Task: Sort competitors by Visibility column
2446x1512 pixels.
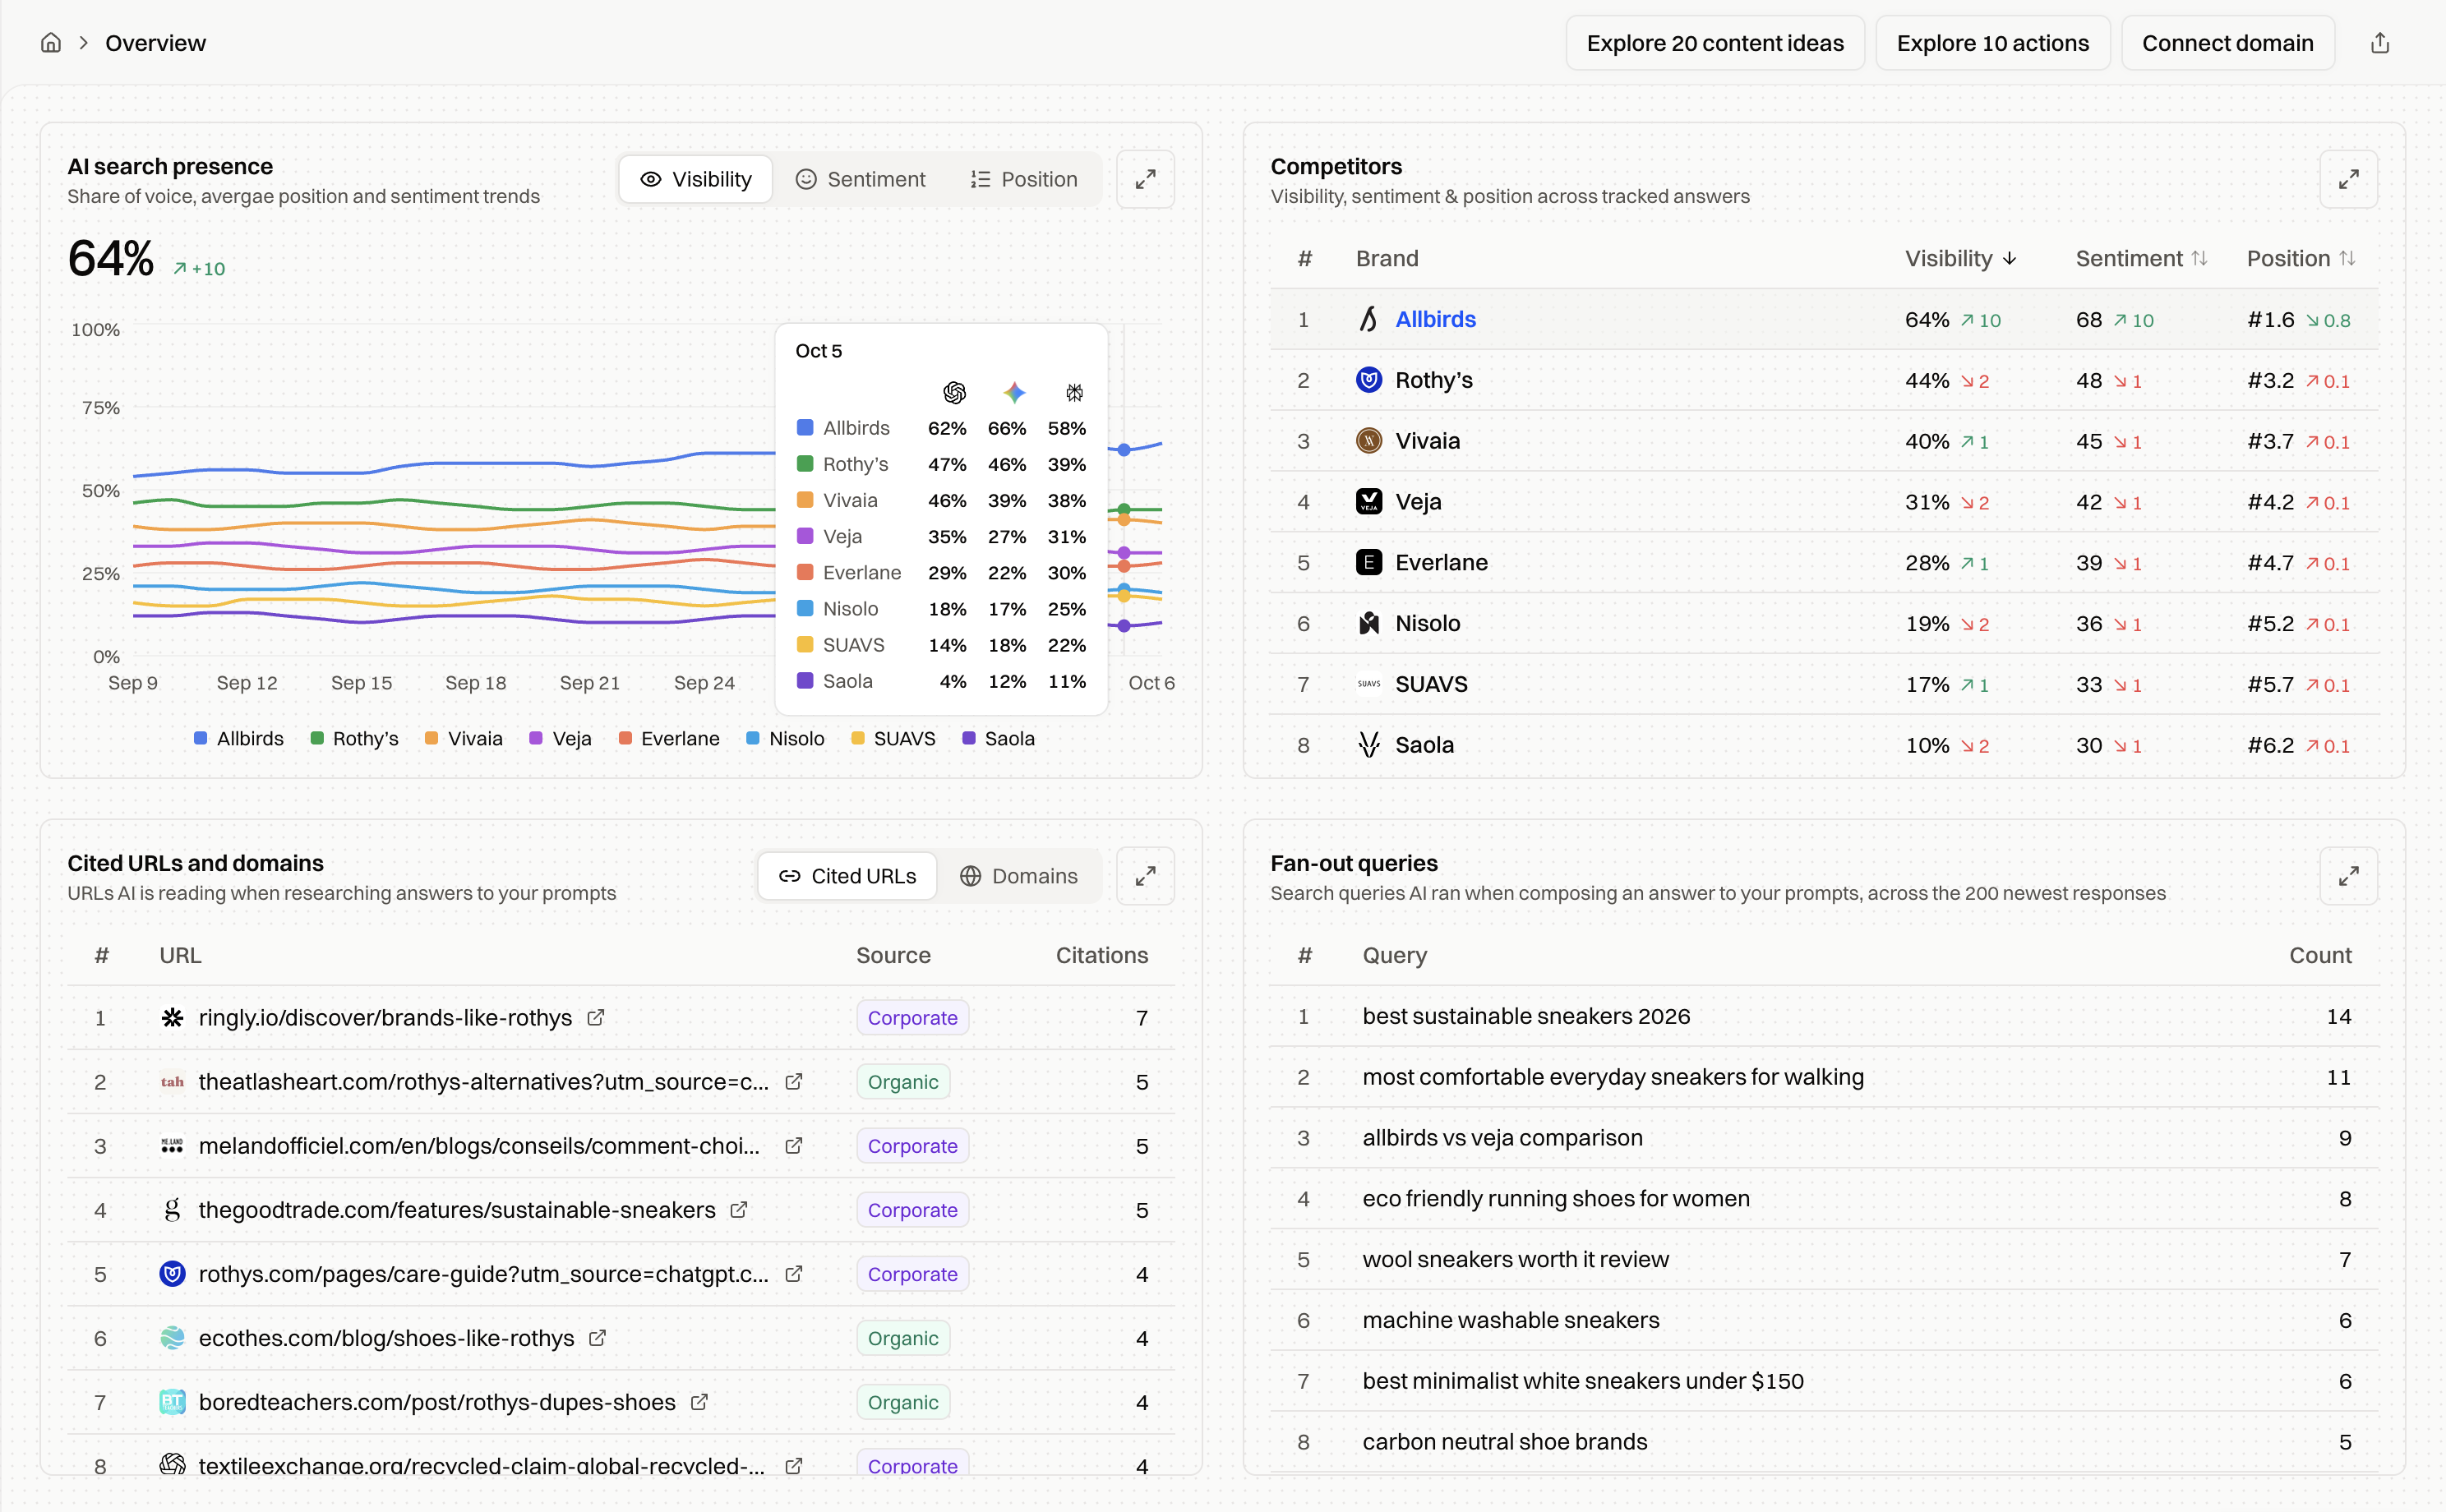Action: 1960,259
